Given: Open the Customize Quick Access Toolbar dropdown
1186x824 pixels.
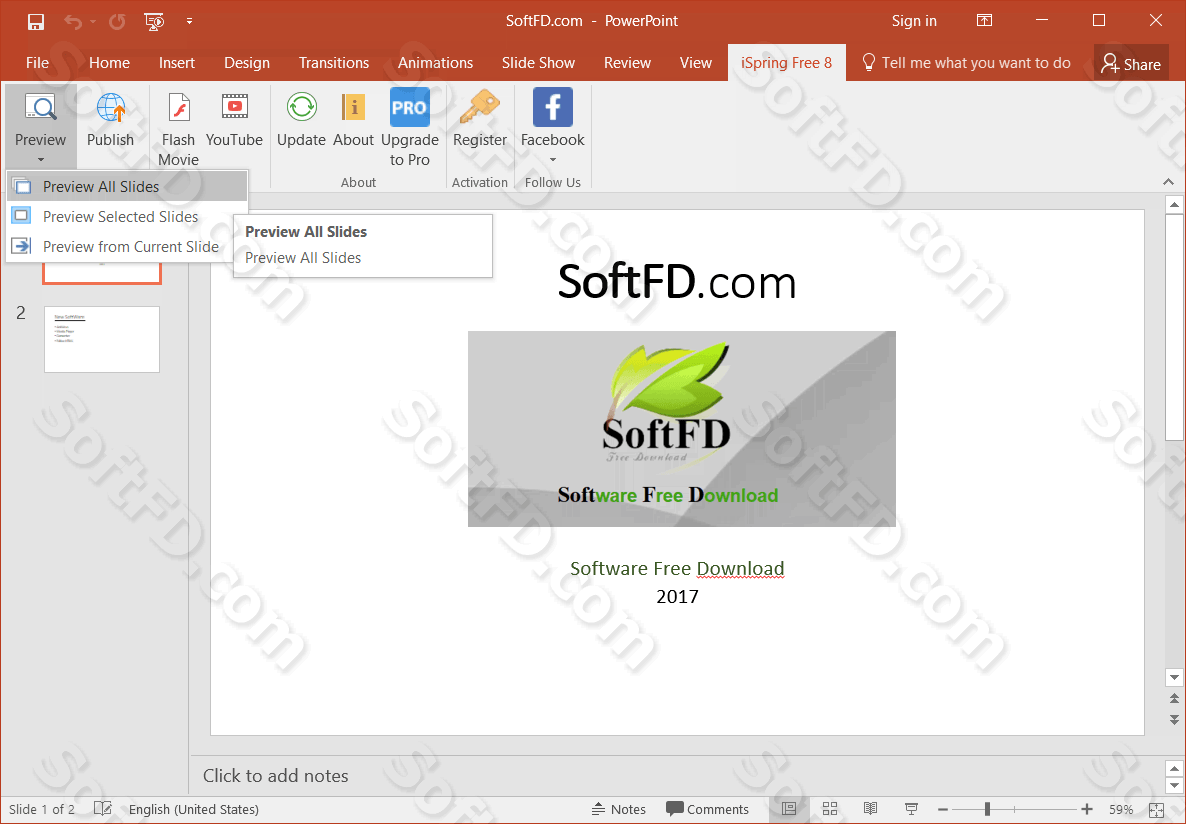Looking at the screenshot, I should [189, 21].
